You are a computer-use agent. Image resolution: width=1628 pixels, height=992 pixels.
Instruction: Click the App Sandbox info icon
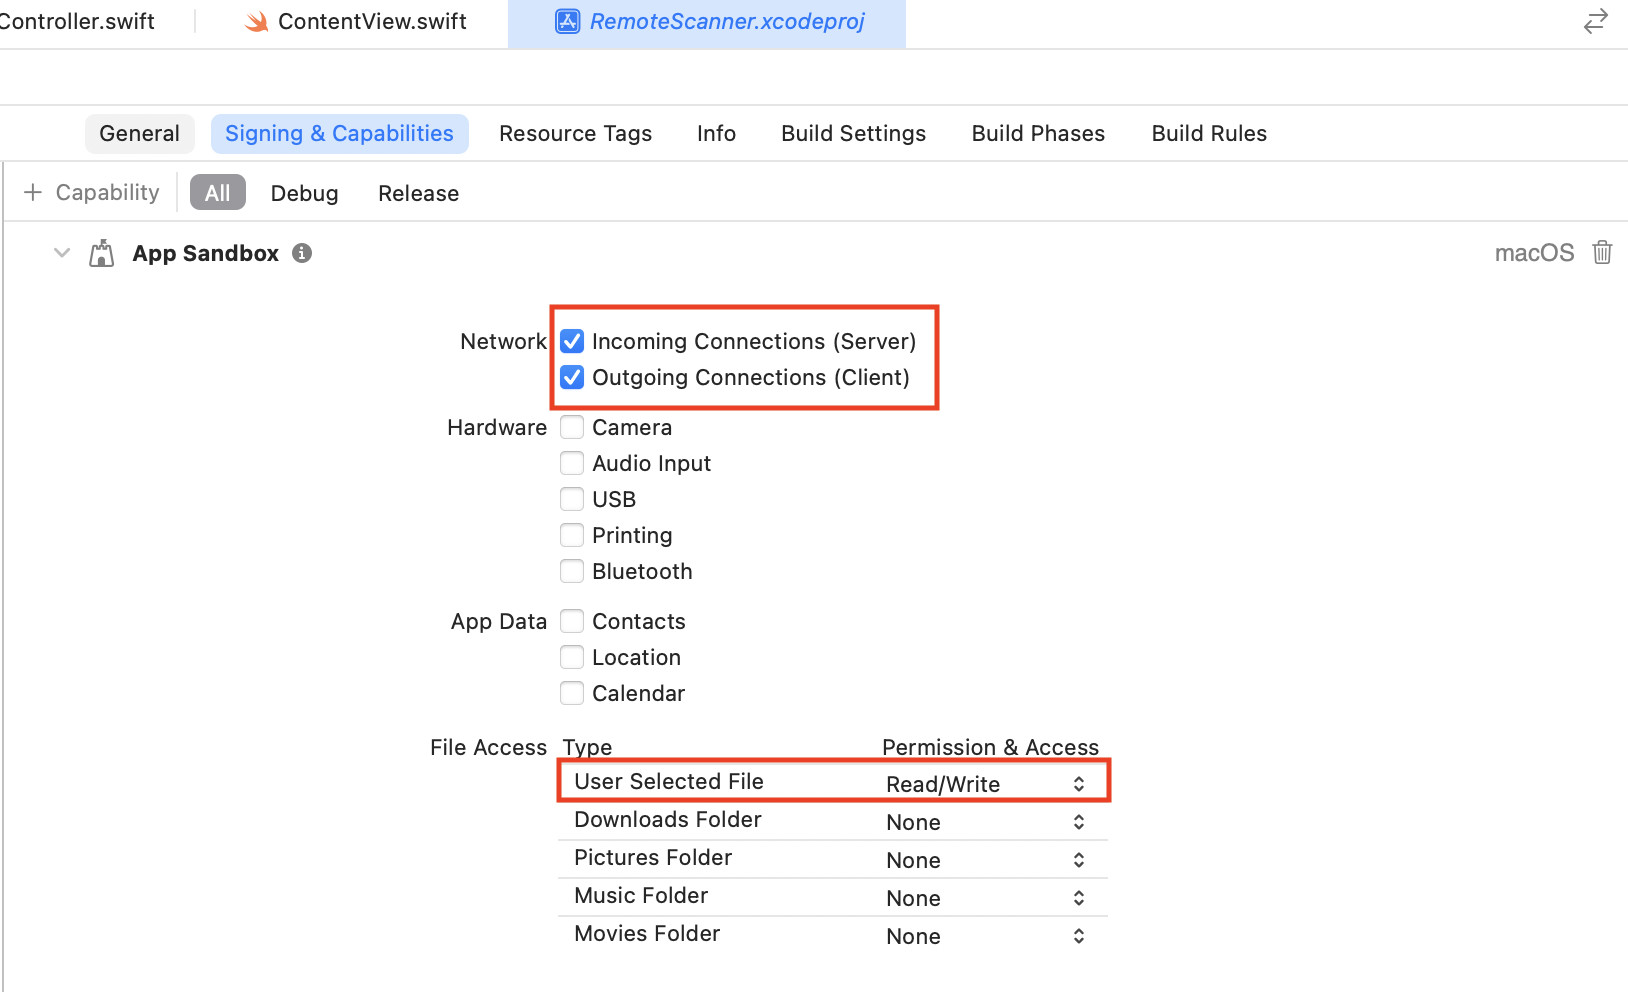[x=302, y=253]
